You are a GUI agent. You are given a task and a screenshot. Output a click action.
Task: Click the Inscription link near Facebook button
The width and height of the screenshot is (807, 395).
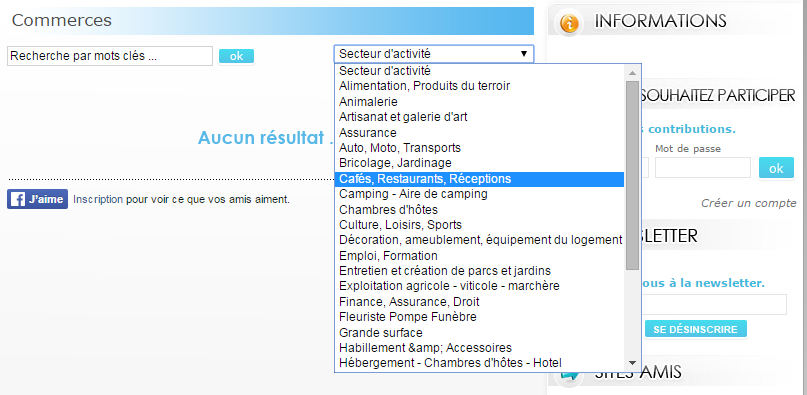(x=98, y=199)
